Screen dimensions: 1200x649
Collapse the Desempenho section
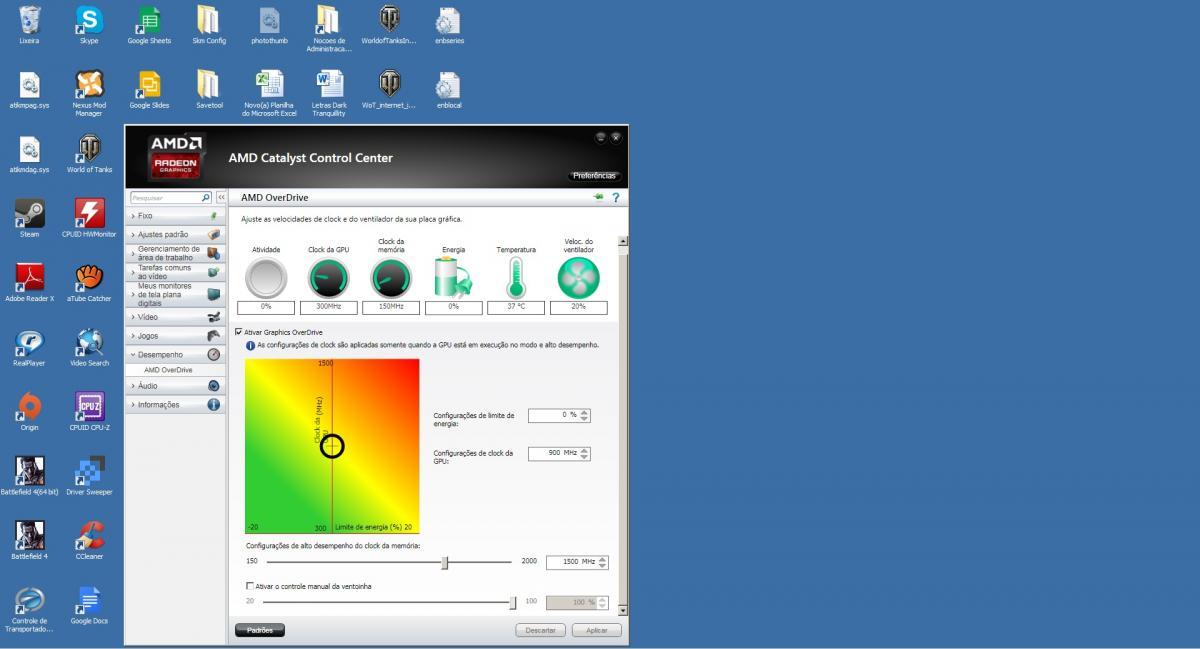click(x=176, y=354)
